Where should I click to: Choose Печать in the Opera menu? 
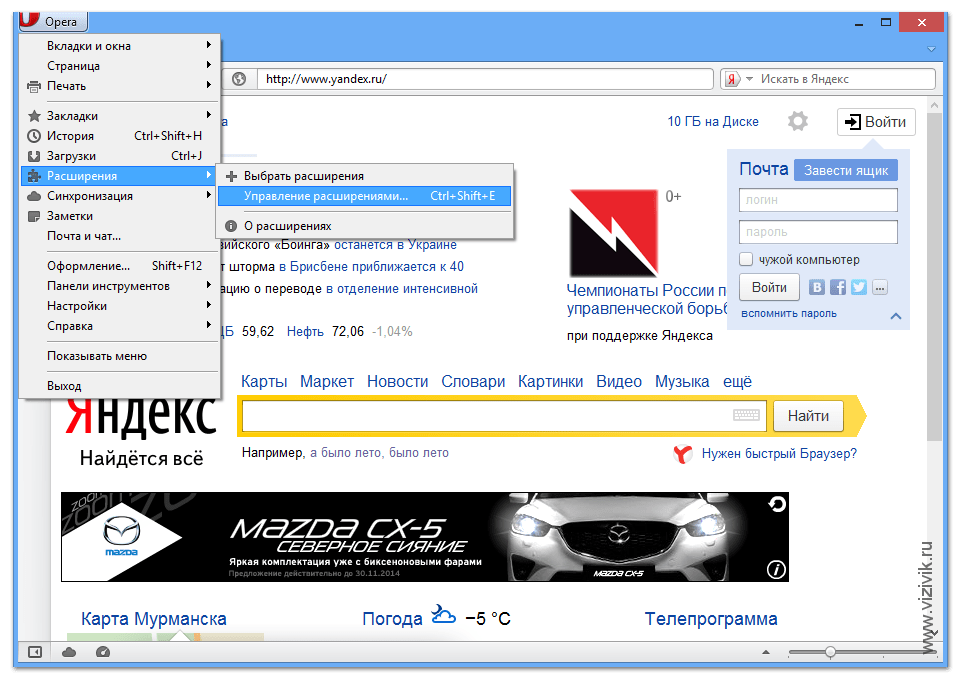pyautogui.click(x=120, y=86)
